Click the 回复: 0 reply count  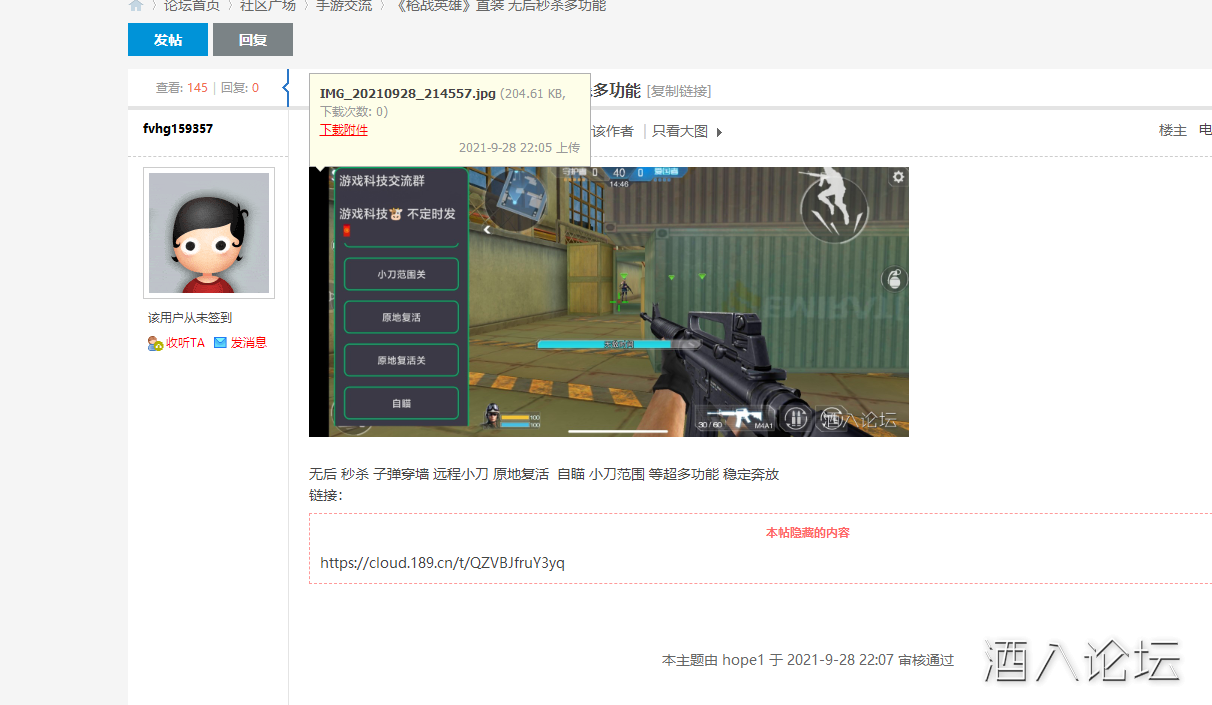coord(240,88)
